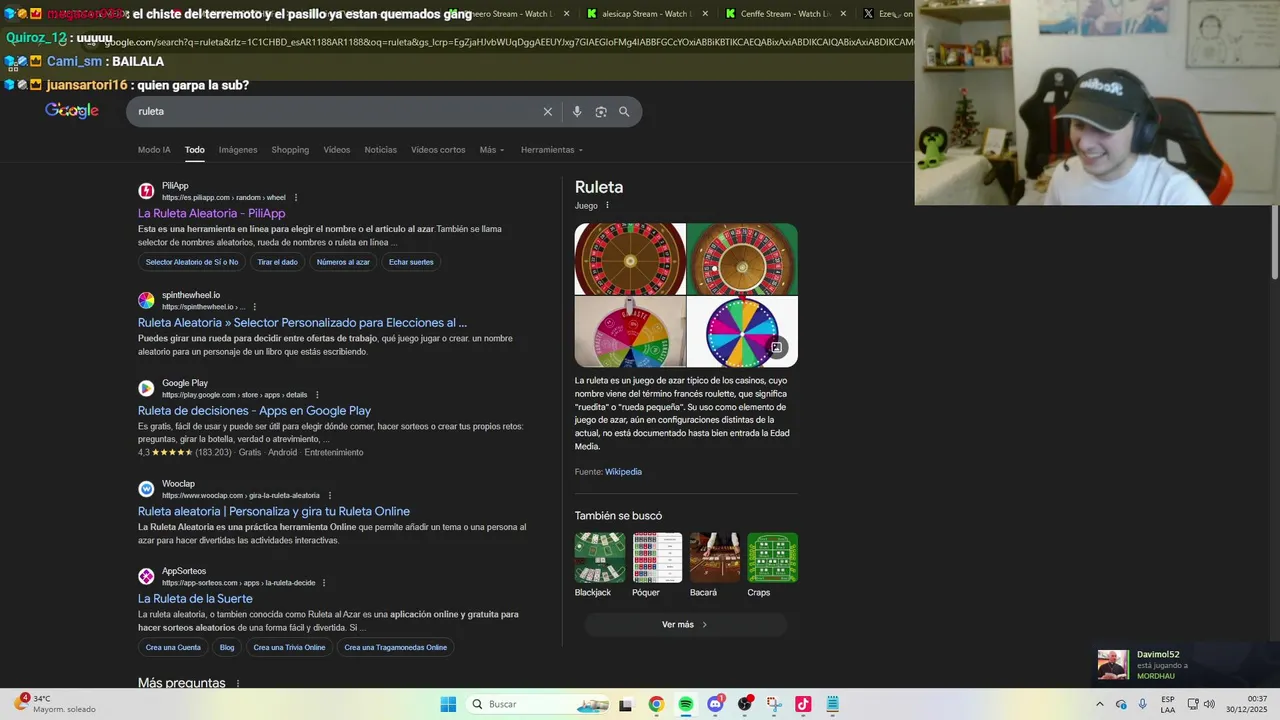Image resolution: width=1280 pixels, height=720 pixels.
Task: Open Ruleta de decisiones Google Play result
Action: tap(254, 411)
